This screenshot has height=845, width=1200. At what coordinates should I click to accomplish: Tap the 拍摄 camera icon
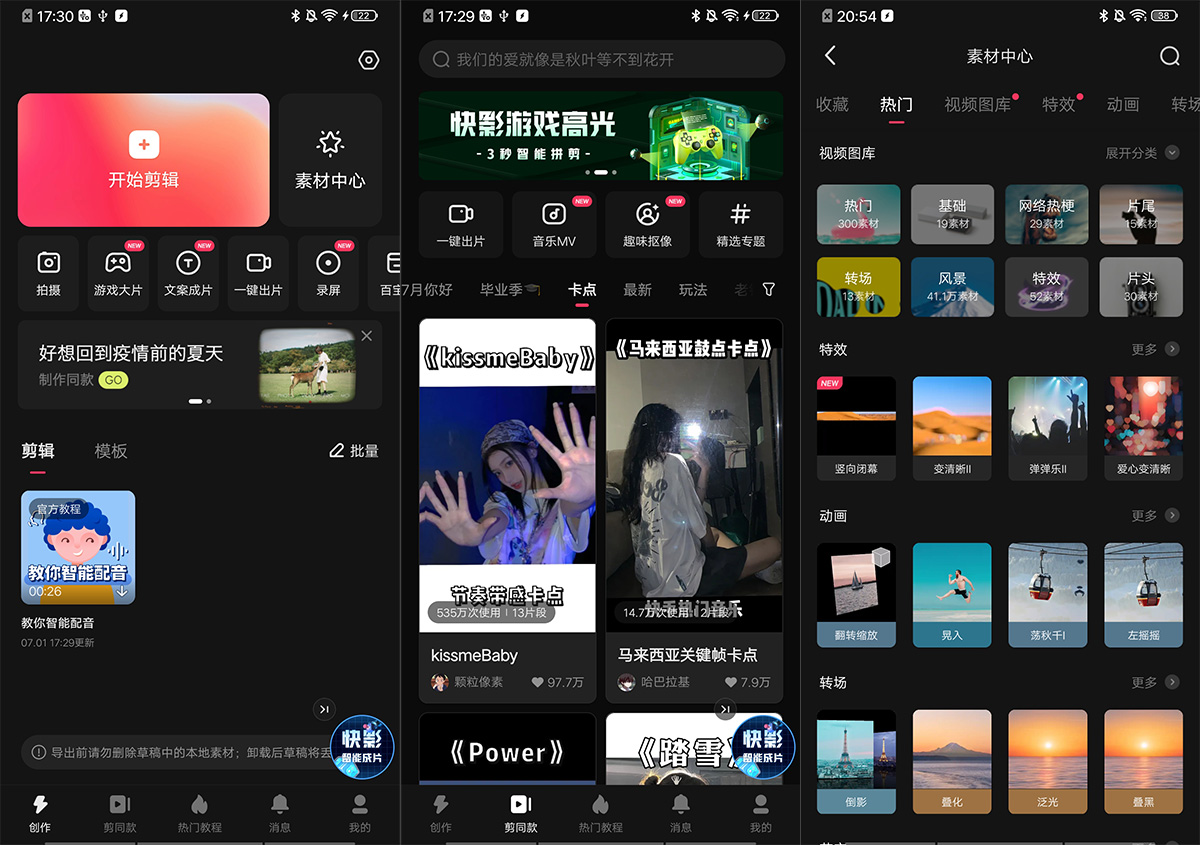click(48, 263)
